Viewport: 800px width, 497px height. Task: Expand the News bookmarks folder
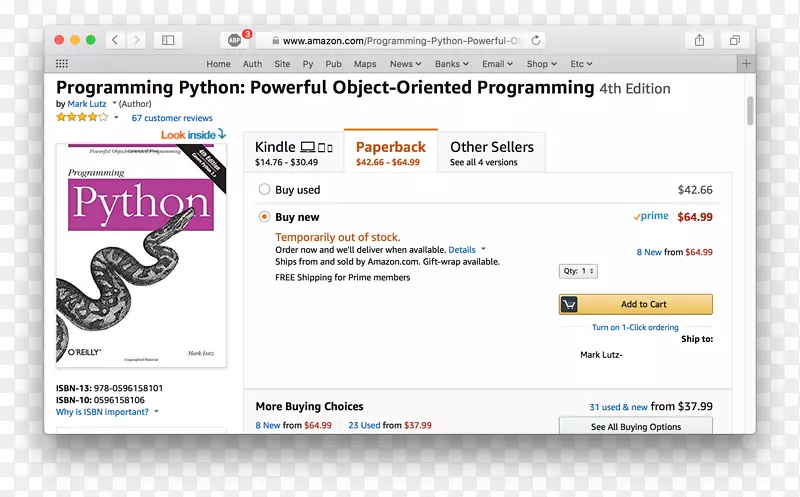click(x=406, y=64)
